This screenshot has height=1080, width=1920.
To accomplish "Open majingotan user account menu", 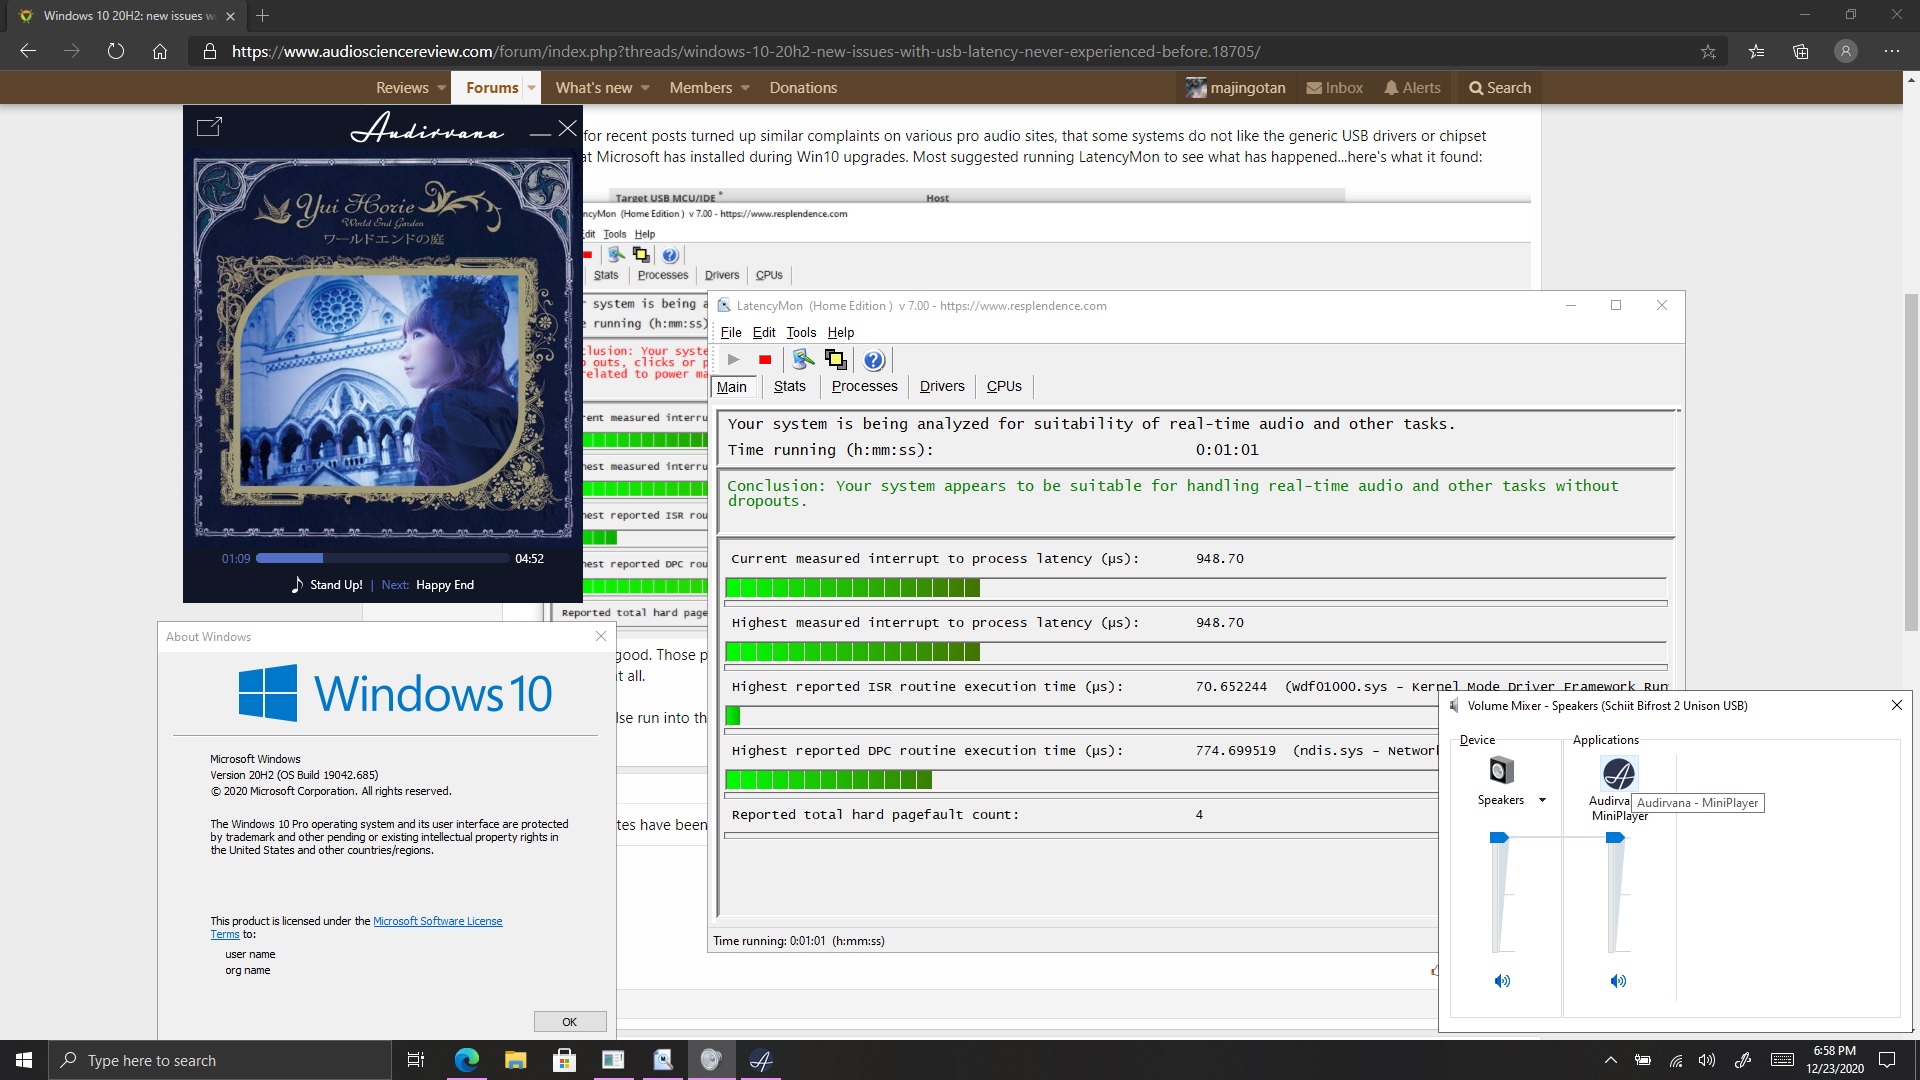I will tap(1236, 88).
